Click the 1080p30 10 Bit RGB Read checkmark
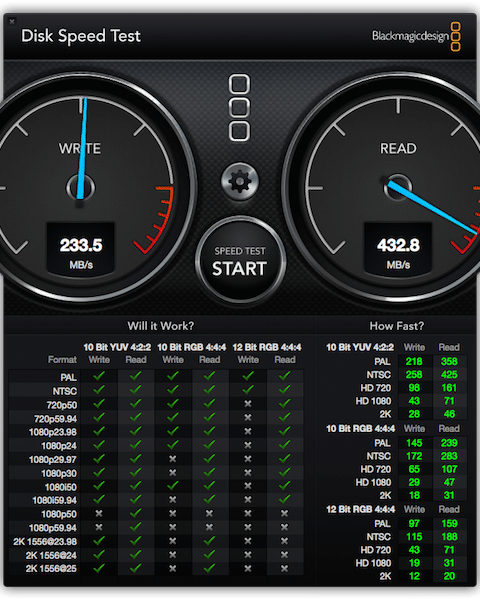Viewport: 480px width, 600px height. click(209, 473)
